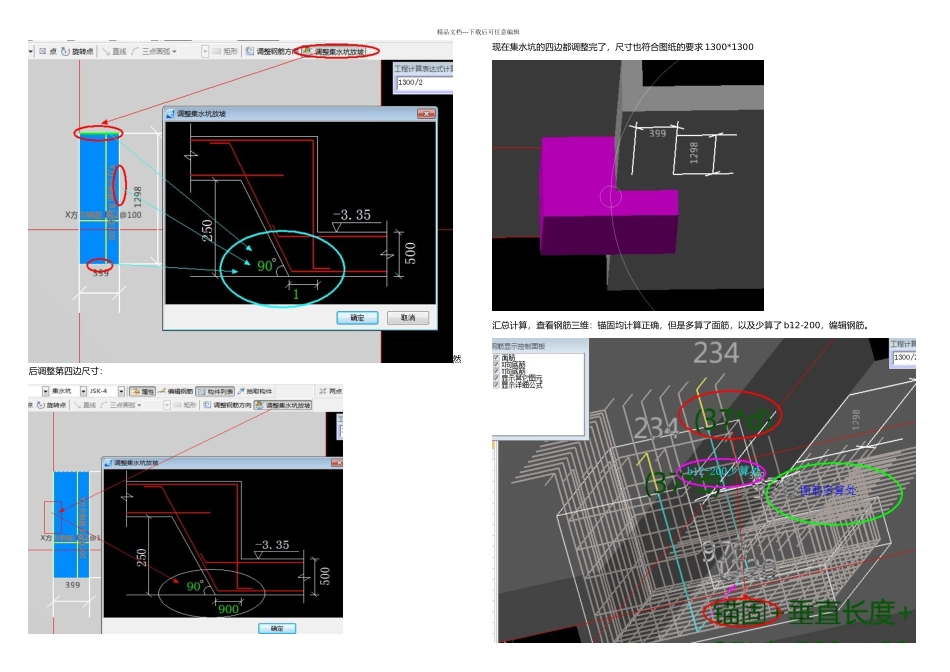The image size is (950, 672).
Task: Click the 编辑钢筋 tool
Action: (x=174, y=391)
